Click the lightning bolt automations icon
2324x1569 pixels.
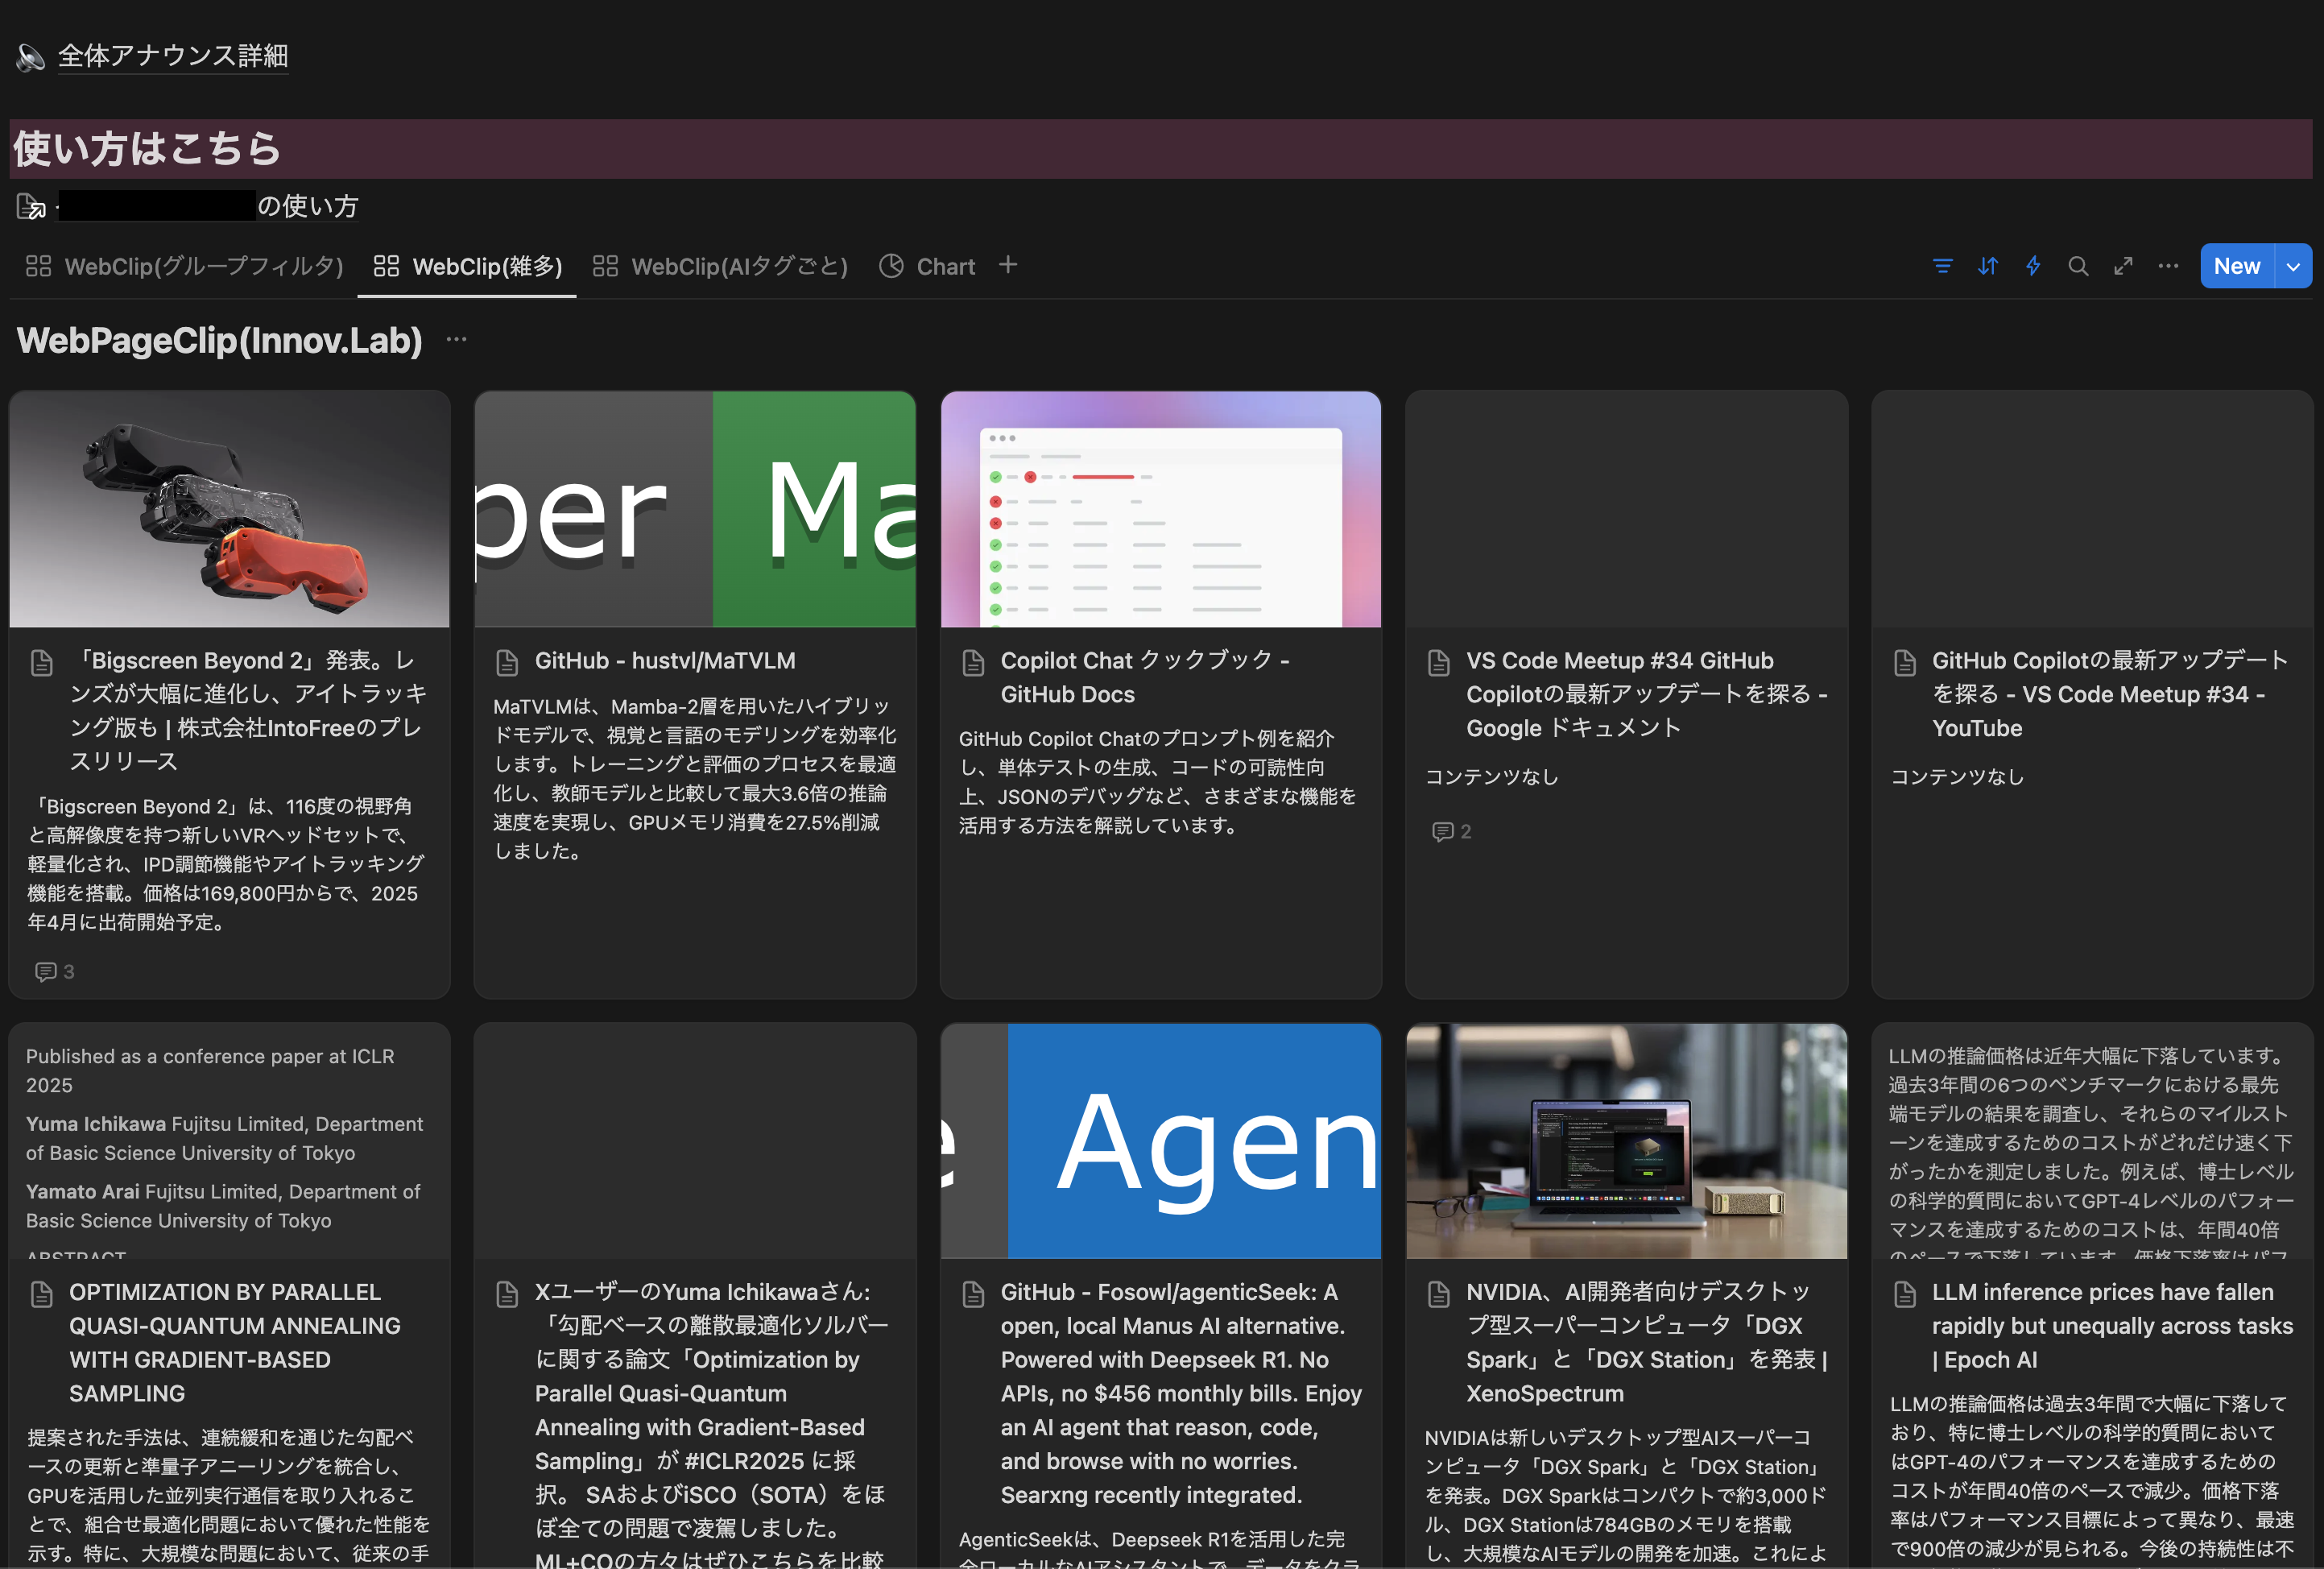[x=2032, y=266]
